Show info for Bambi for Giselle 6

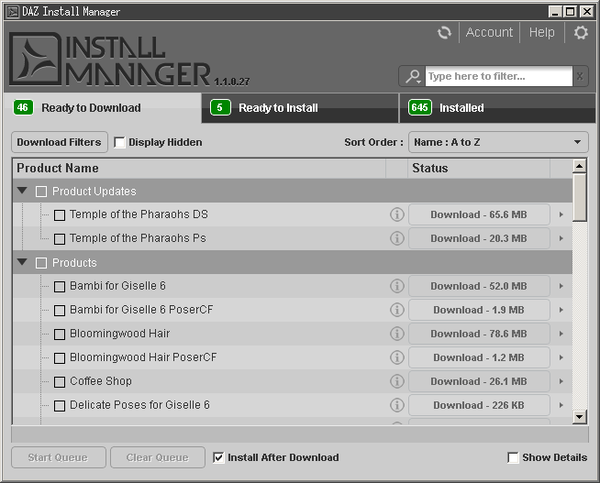(397, 286)
